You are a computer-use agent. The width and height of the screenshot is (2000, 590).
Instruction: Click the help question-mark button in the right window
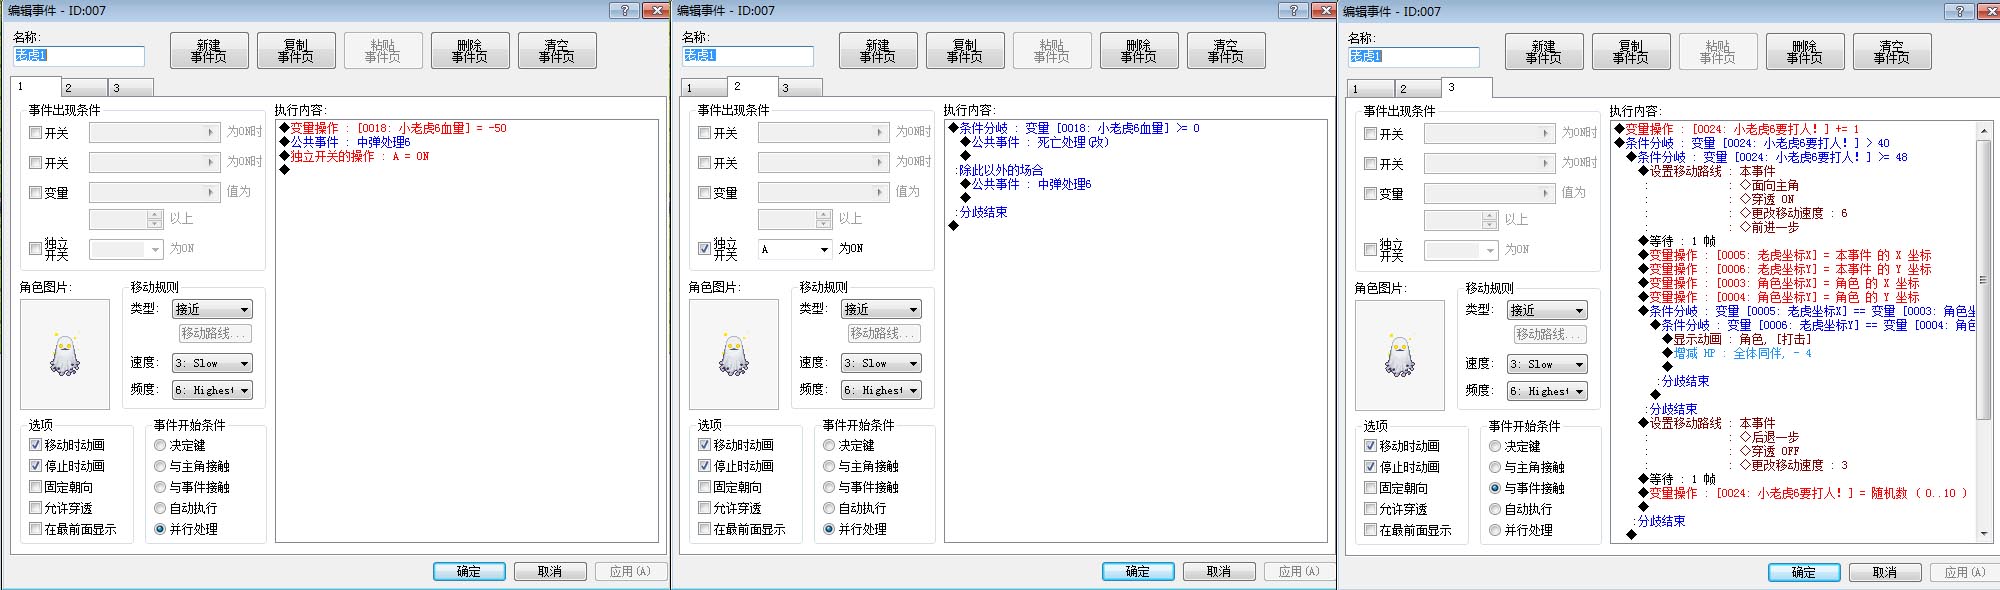click(x=1960, y=11)
